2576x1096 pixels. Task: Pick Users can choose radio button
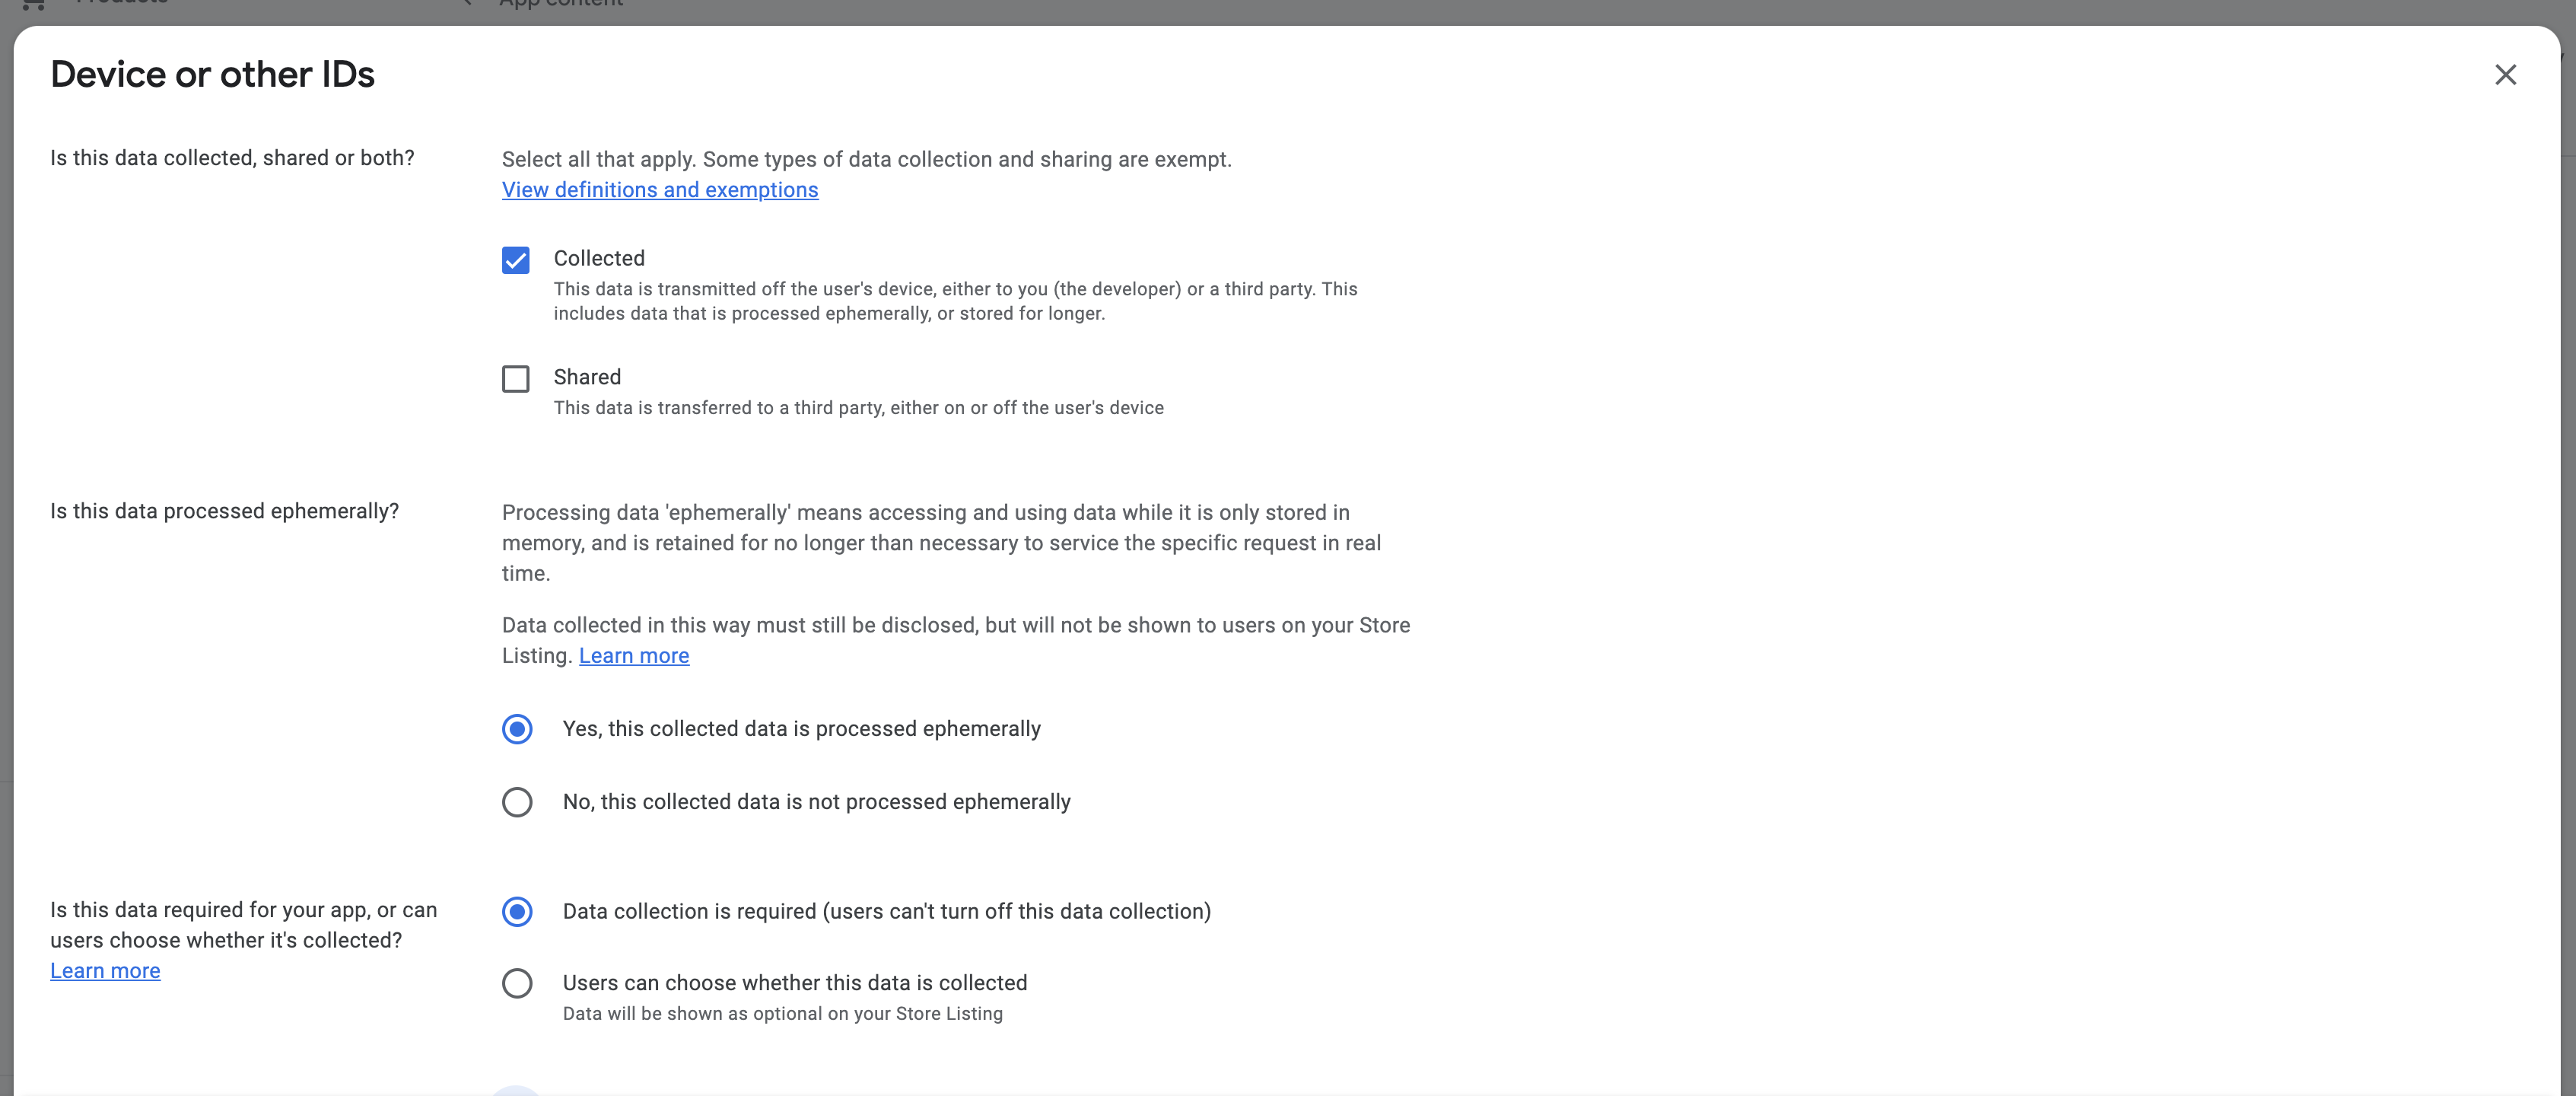click(517, 984)
